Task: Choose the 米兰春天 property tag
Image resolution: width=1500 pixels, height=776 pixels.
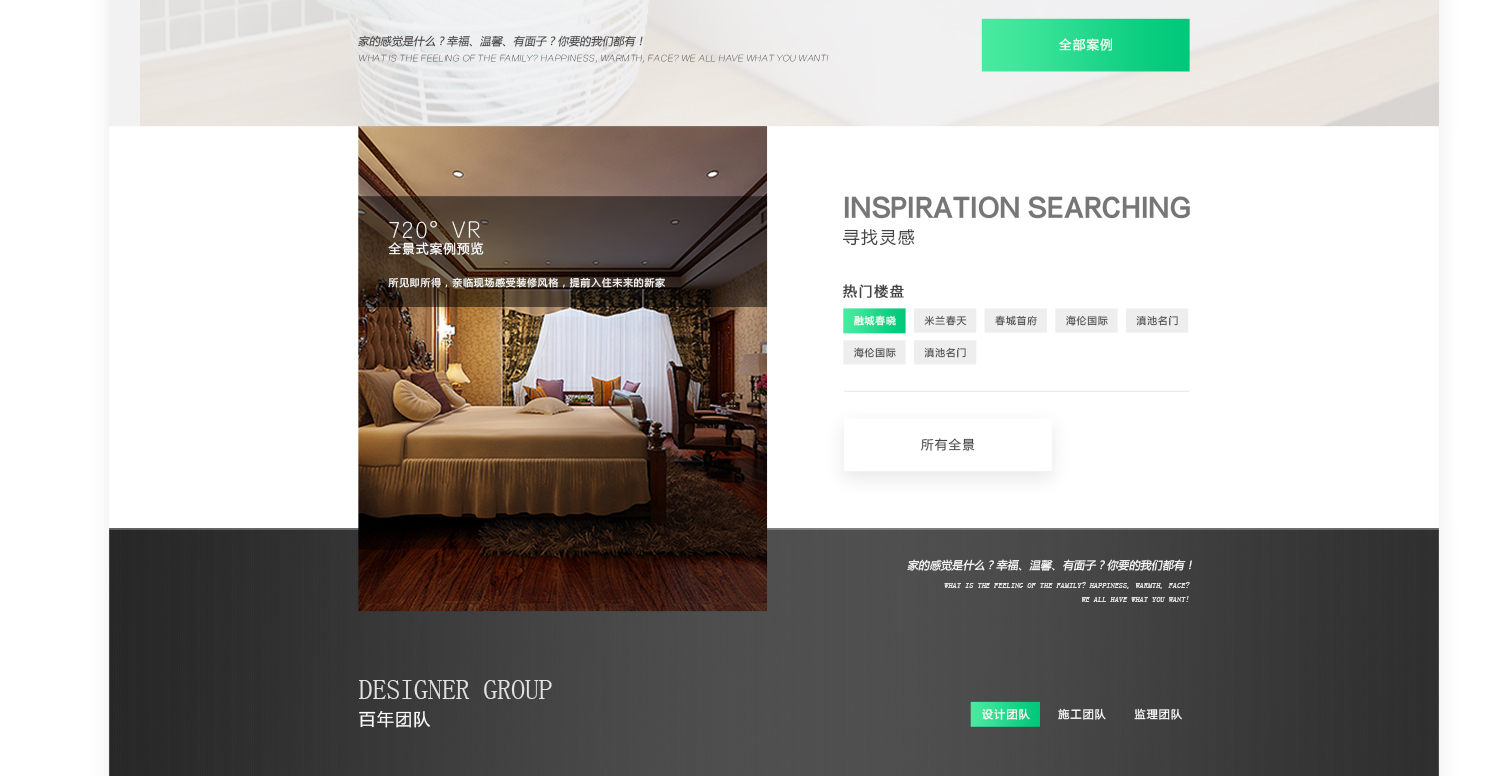Action: (x=945, y=321)
